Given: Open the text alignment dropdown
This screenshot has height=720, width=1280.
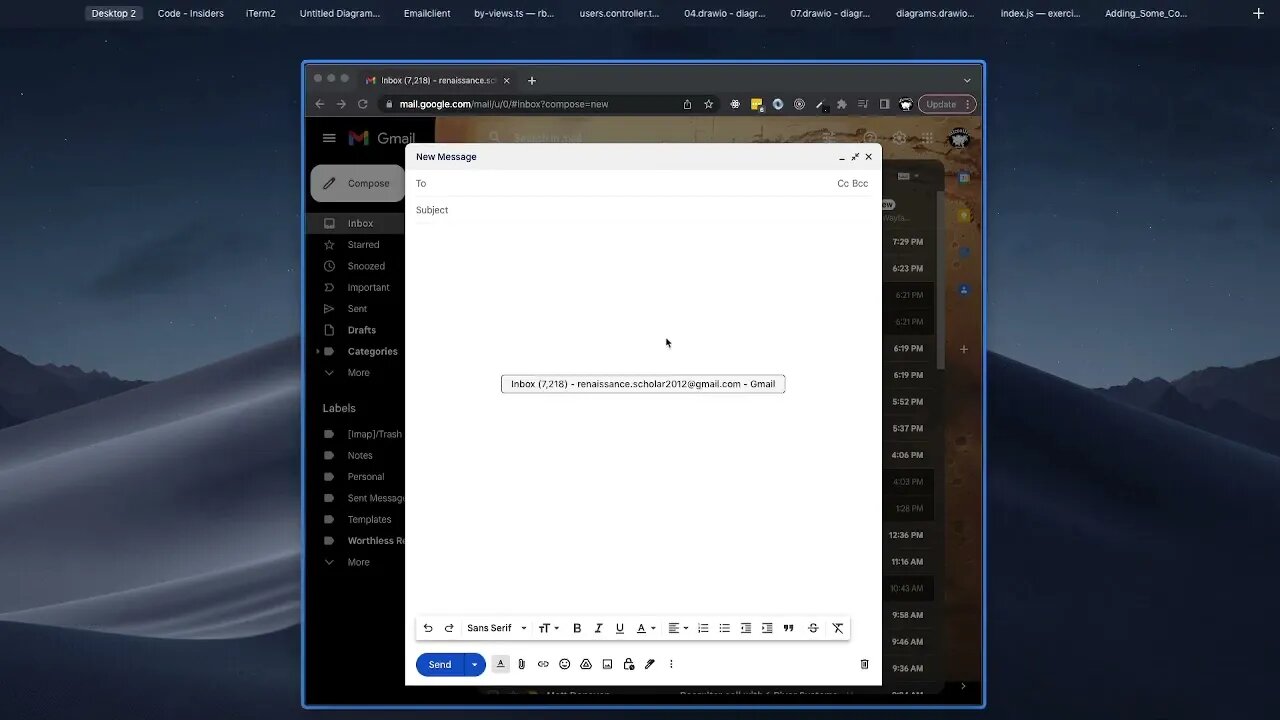Looking at the screenshot, I should click(x=678, y=628).
